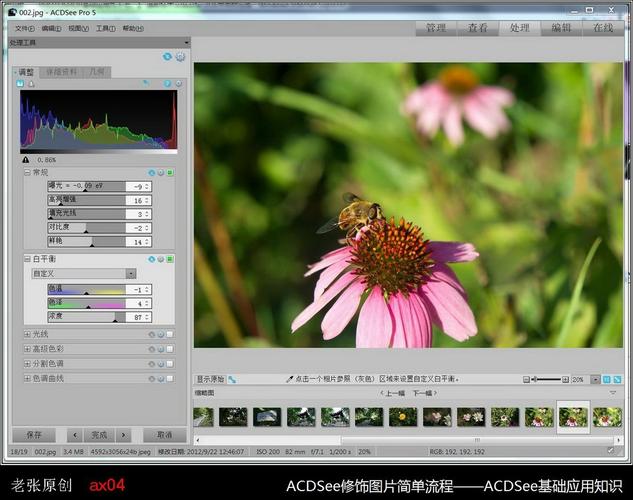
Task: Click the blue refresh icon in 处理工具 panel
Action: (167, 56)
